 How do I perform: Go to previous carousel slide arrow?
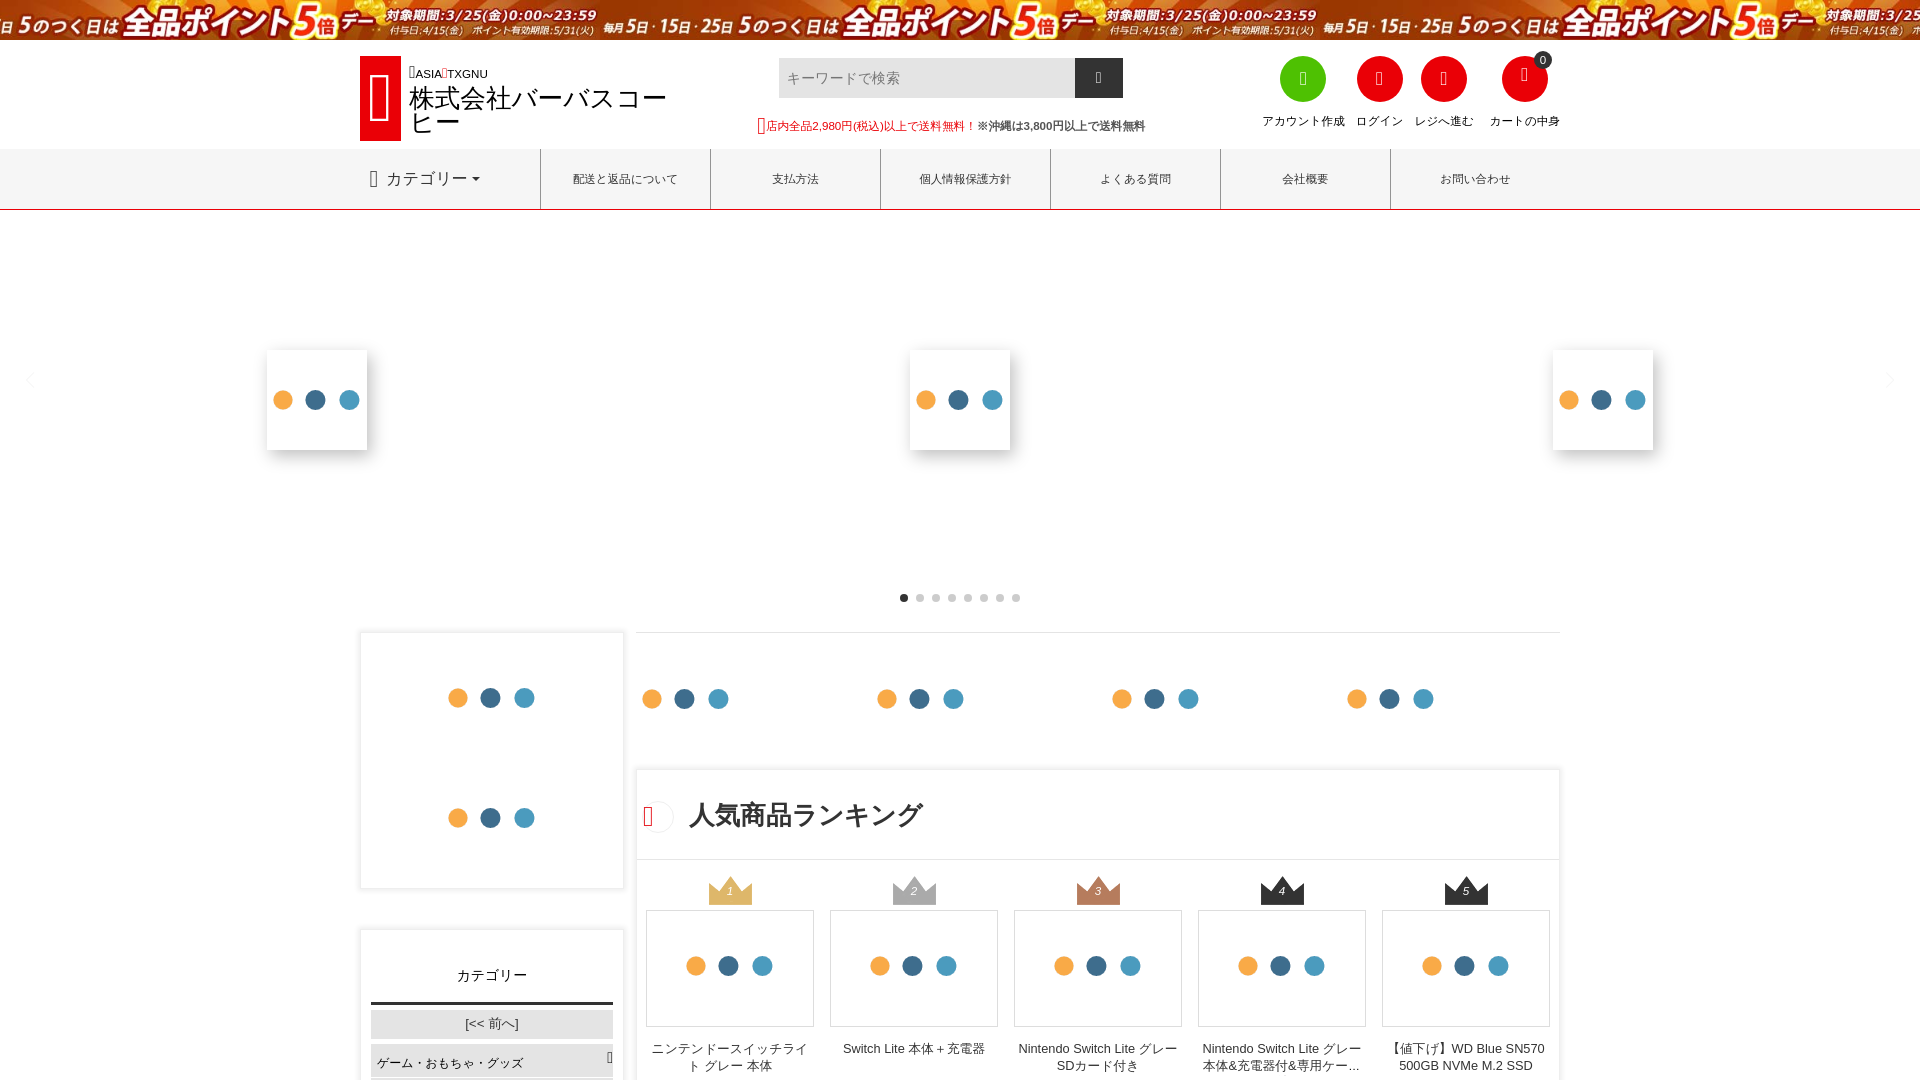(29, 380)
